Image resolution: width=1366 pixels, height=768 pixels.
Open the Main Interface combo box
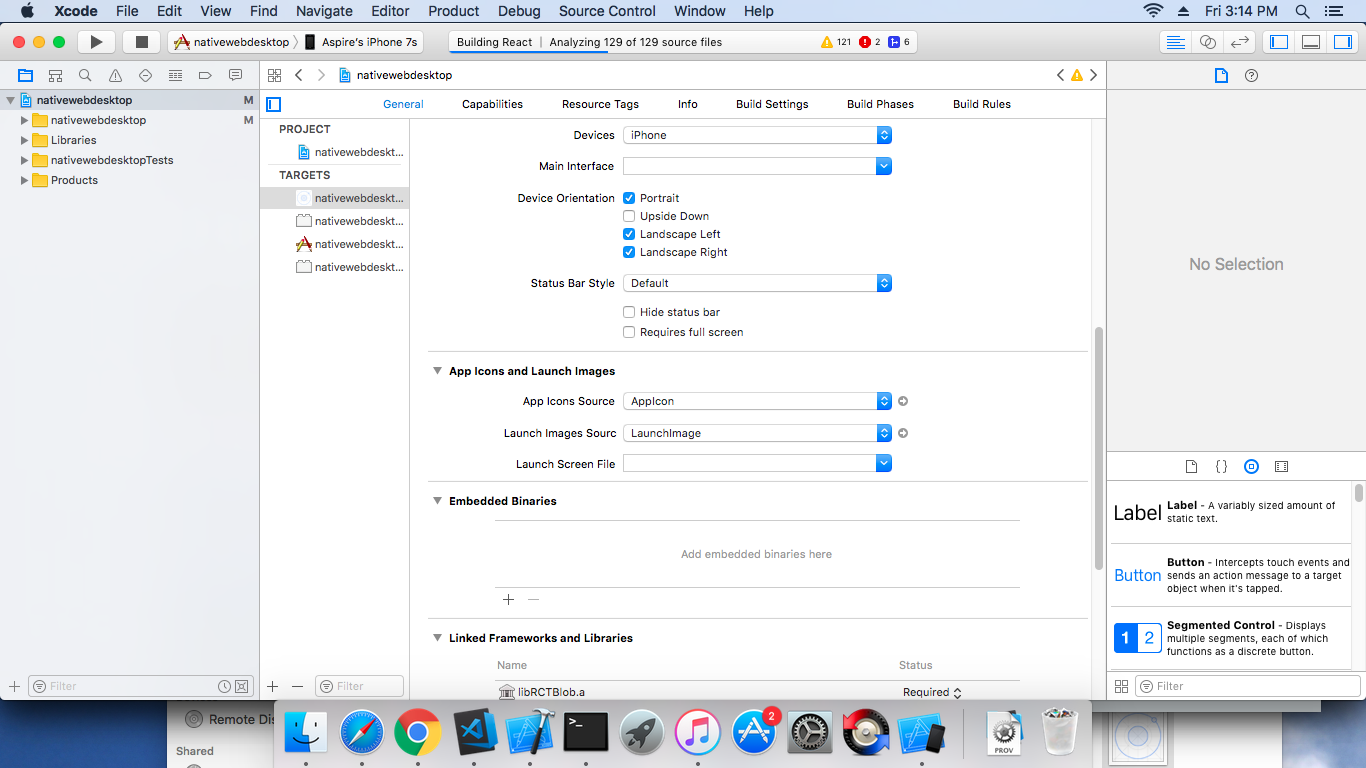pos(757,166)
